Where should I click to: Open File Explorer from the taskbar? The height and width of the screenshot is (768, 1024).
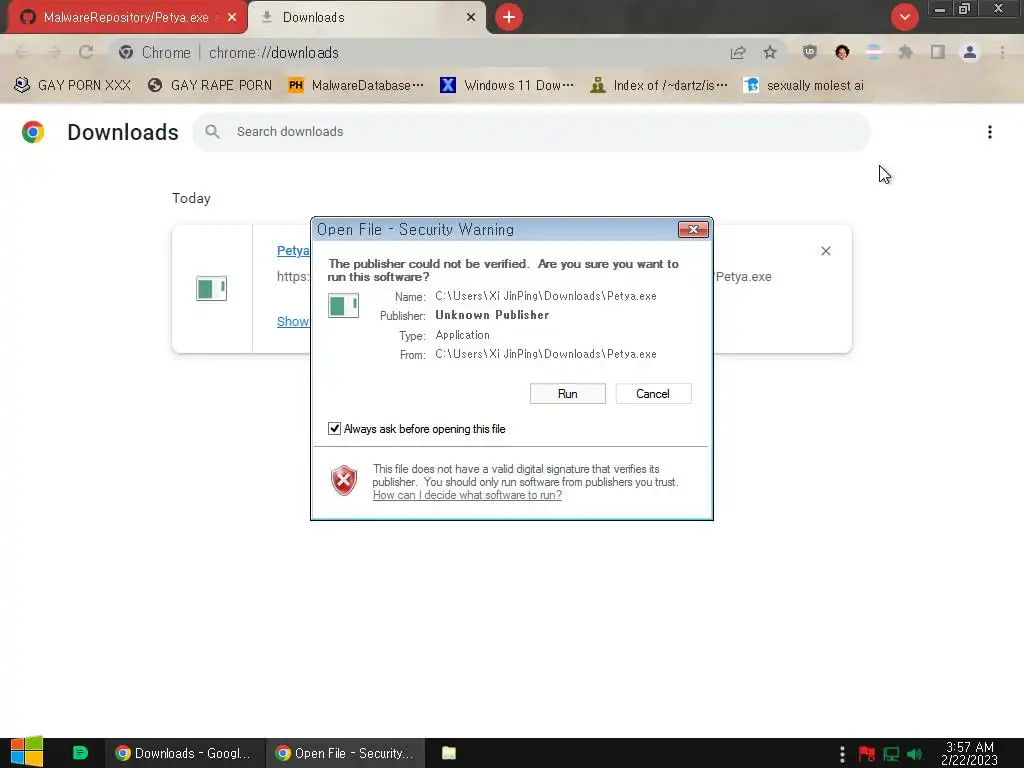[449, 753]
